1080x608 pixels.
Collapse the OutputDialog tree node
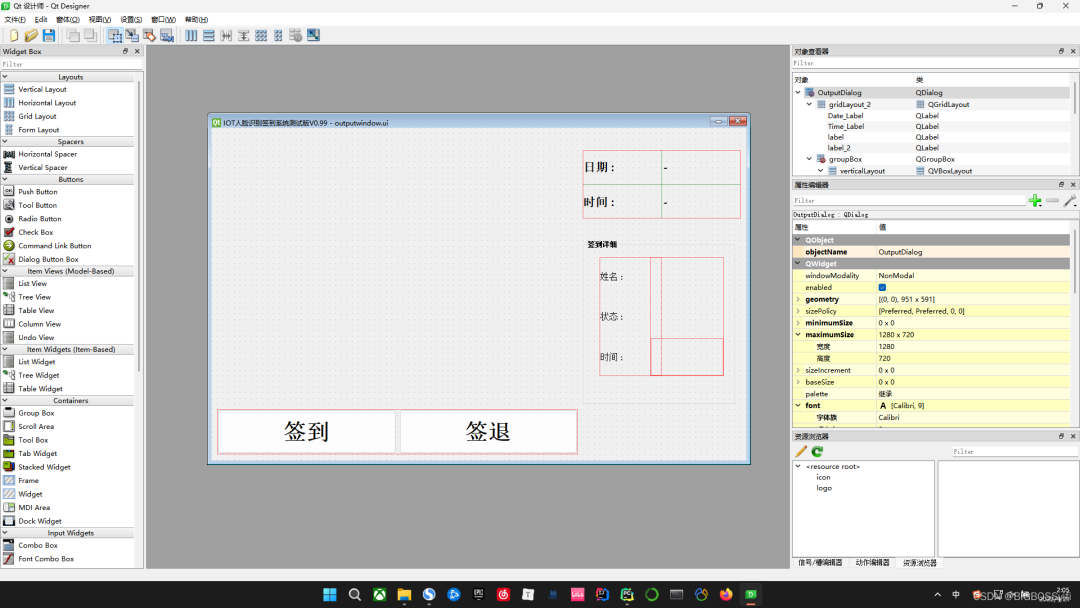(798, 92)
